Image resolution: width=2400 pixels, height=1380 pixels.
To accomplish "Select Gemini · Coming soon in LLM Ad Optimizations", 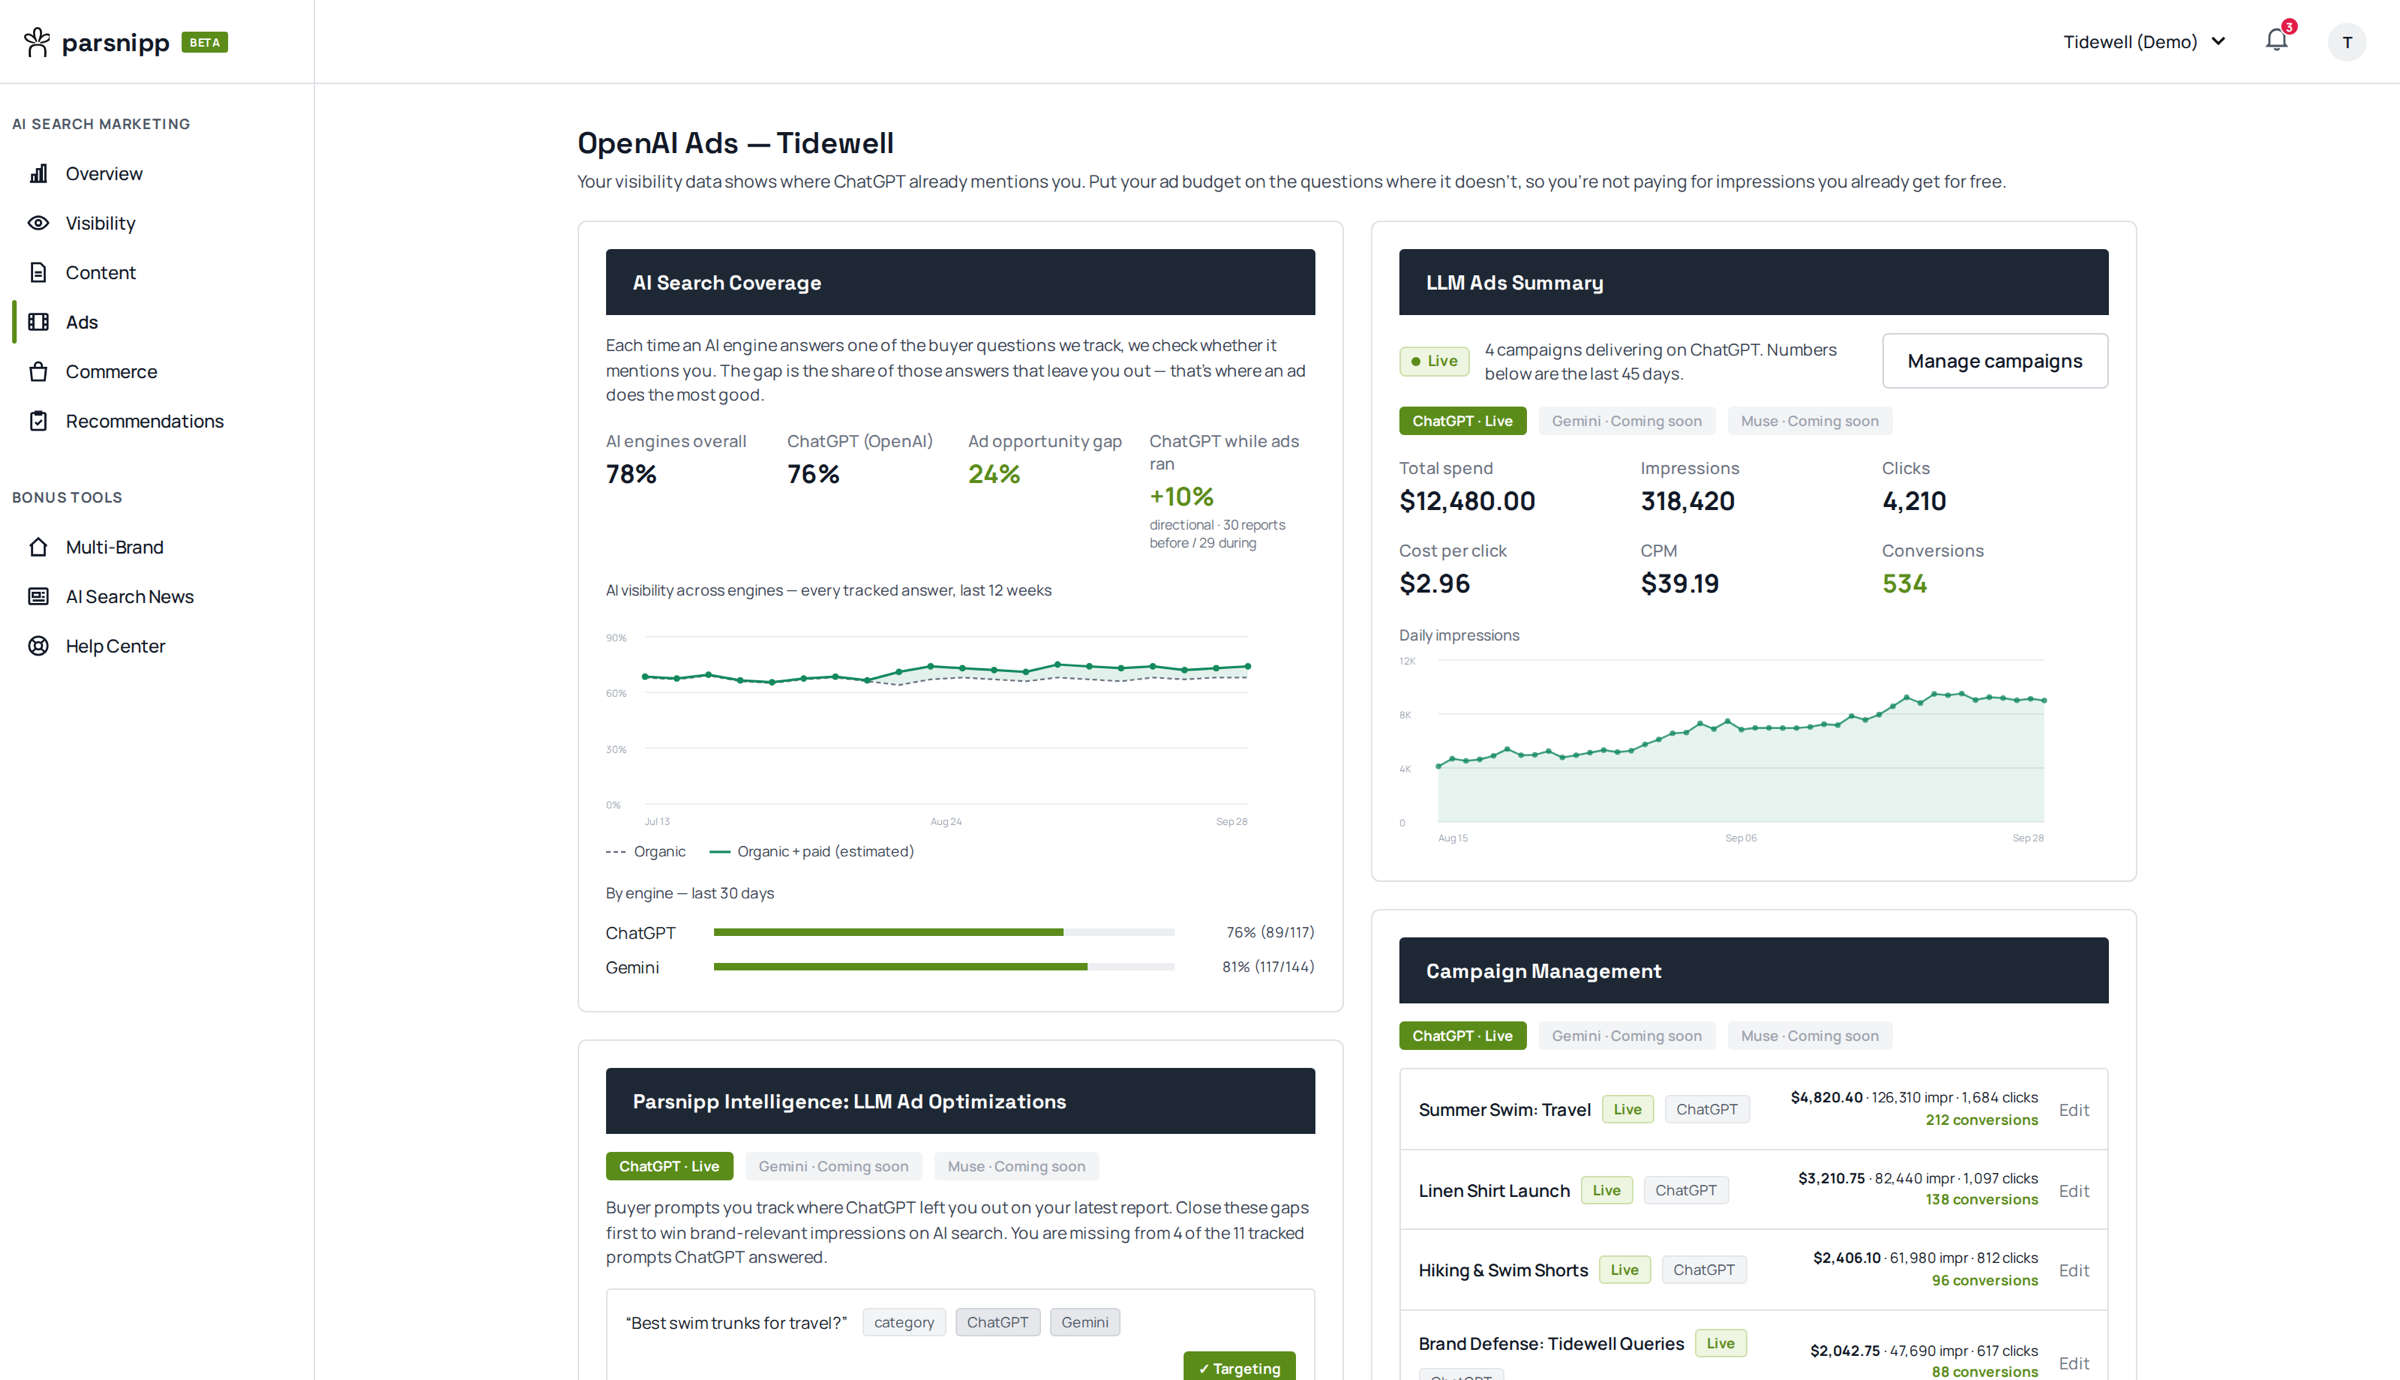I will 833,1166.
